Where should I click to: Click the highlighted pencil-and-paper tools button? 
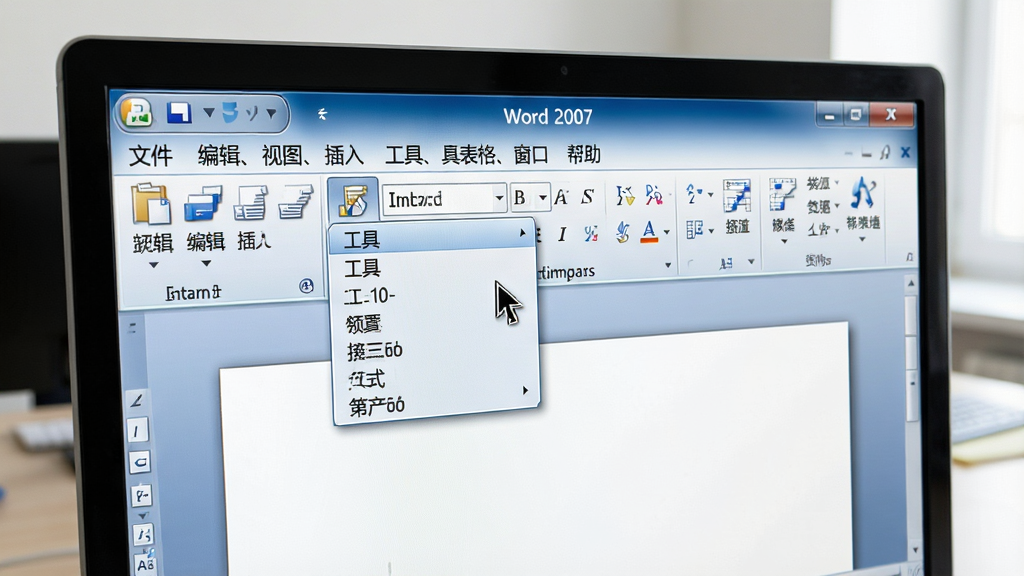(x=353, y=199)
